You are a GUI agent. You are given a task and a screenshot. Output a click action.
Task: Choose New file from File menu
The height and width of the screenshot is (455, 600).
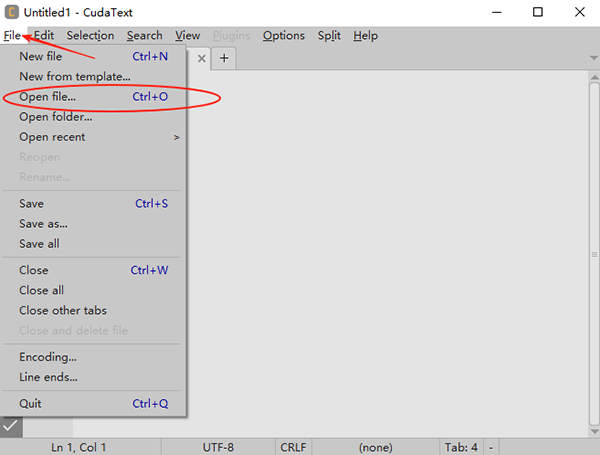tap(93, 57)
